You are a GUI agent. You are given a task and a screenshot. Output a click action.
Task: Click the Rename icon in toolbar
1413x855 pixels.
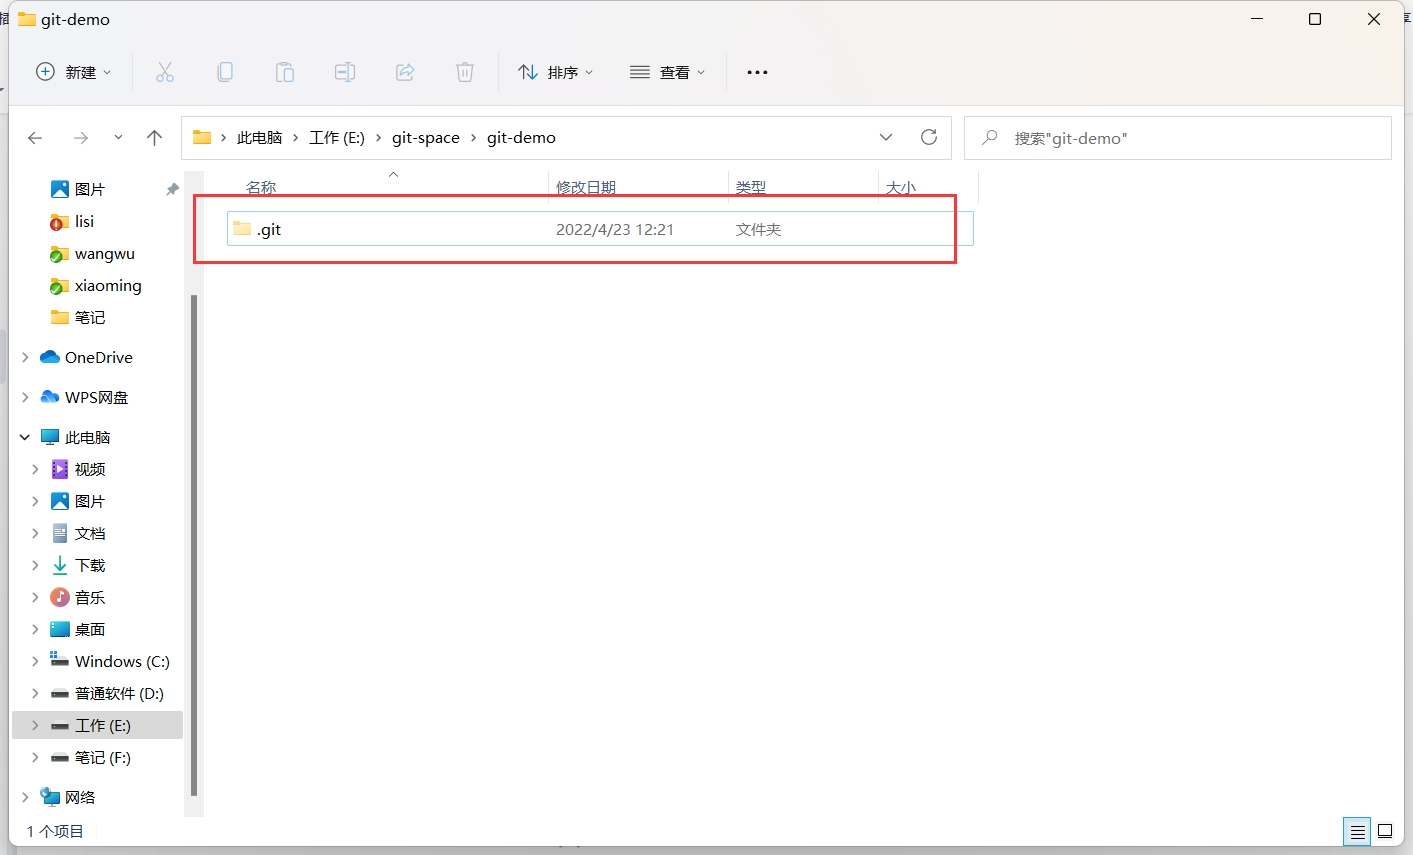coord(345,72)
